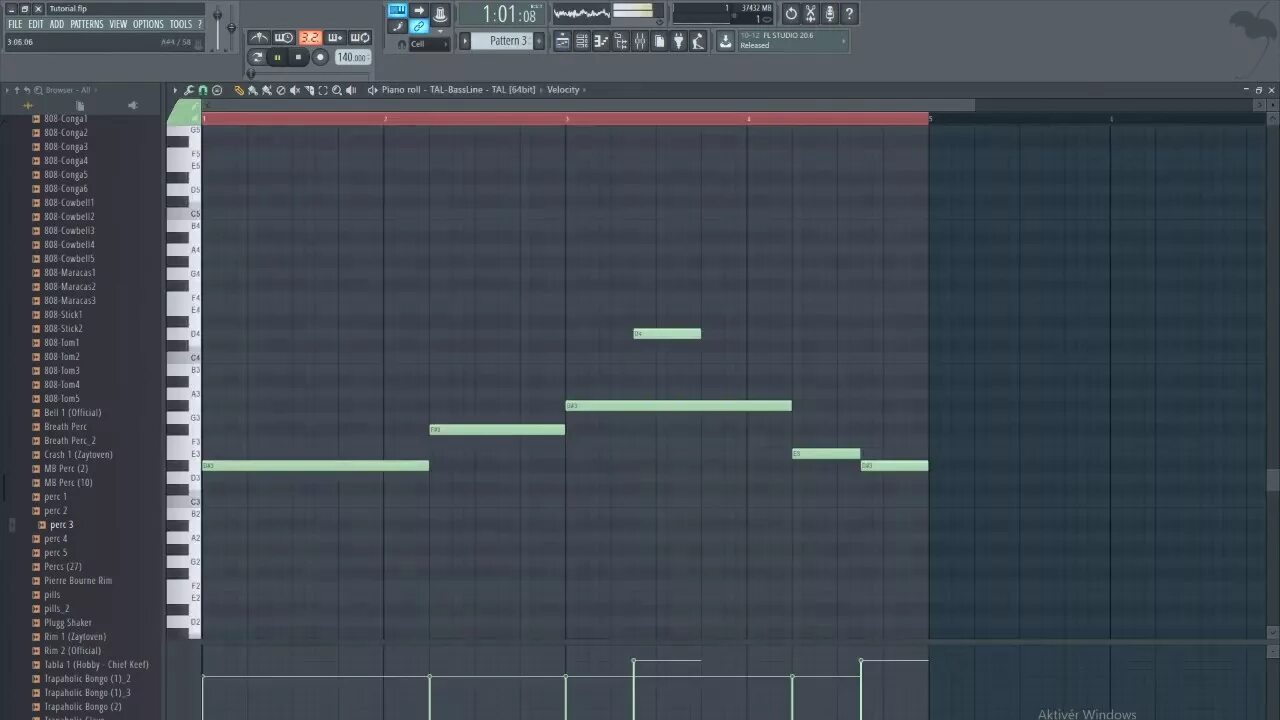
Task: Open the Channel rack from main toolbar
Action: click(x=582, y=41)
